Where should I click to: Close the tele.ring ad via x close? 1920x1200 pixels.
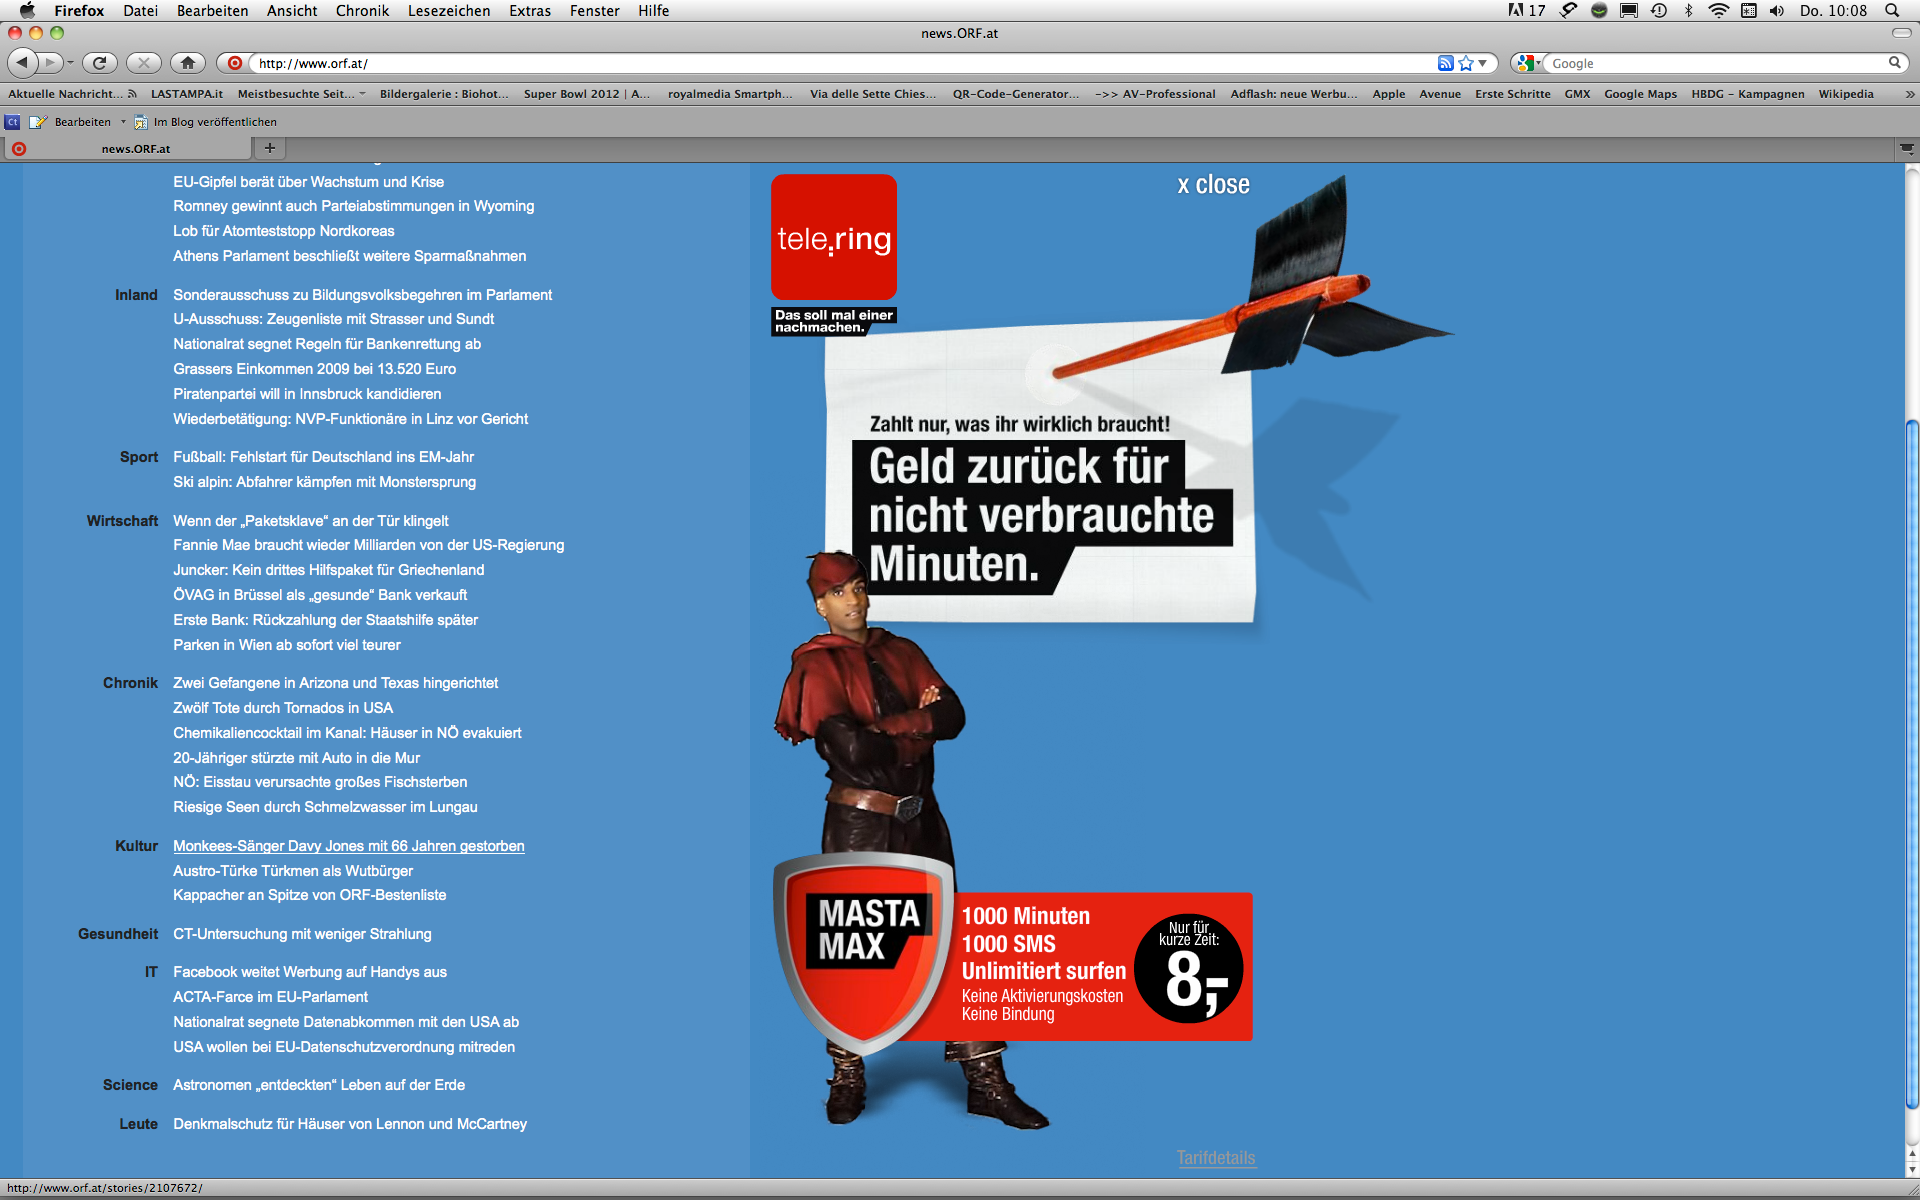point(1213,185)
